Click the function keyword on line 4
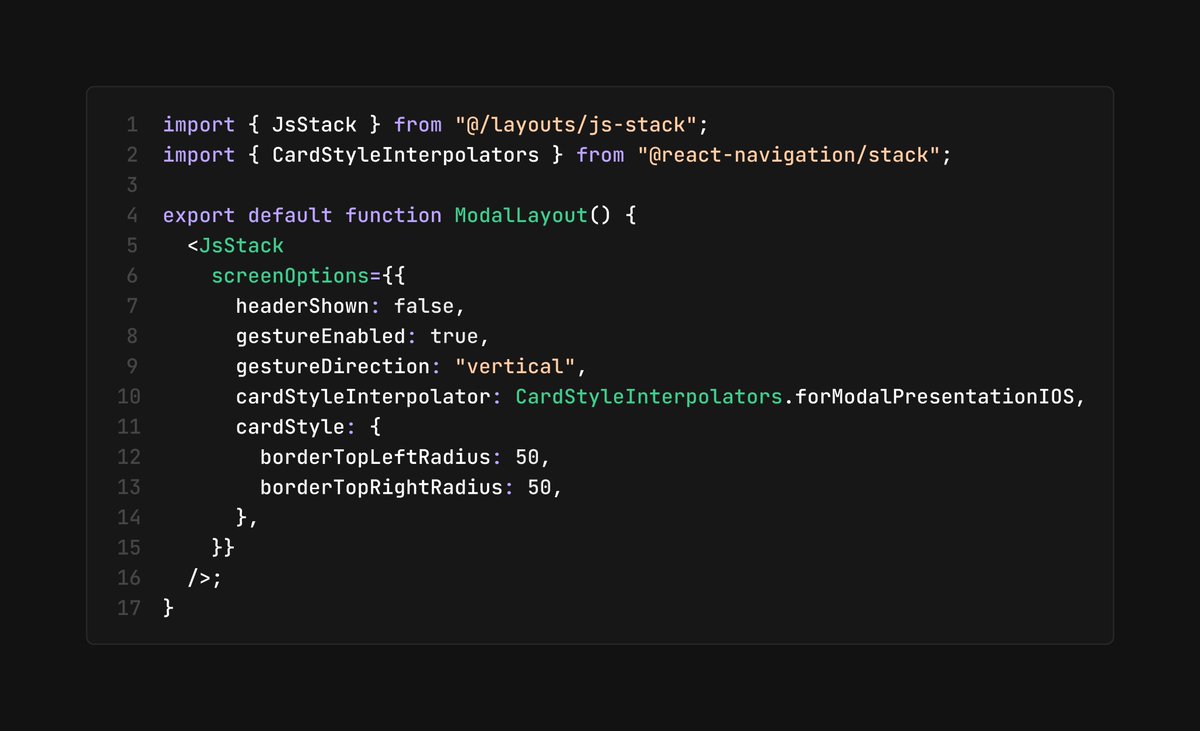 pos(393,215)
